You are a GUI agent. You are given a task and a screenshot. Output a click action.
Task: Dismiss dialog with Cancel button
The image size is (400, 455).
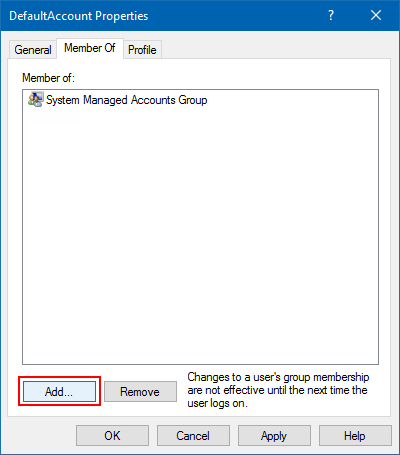193,436
